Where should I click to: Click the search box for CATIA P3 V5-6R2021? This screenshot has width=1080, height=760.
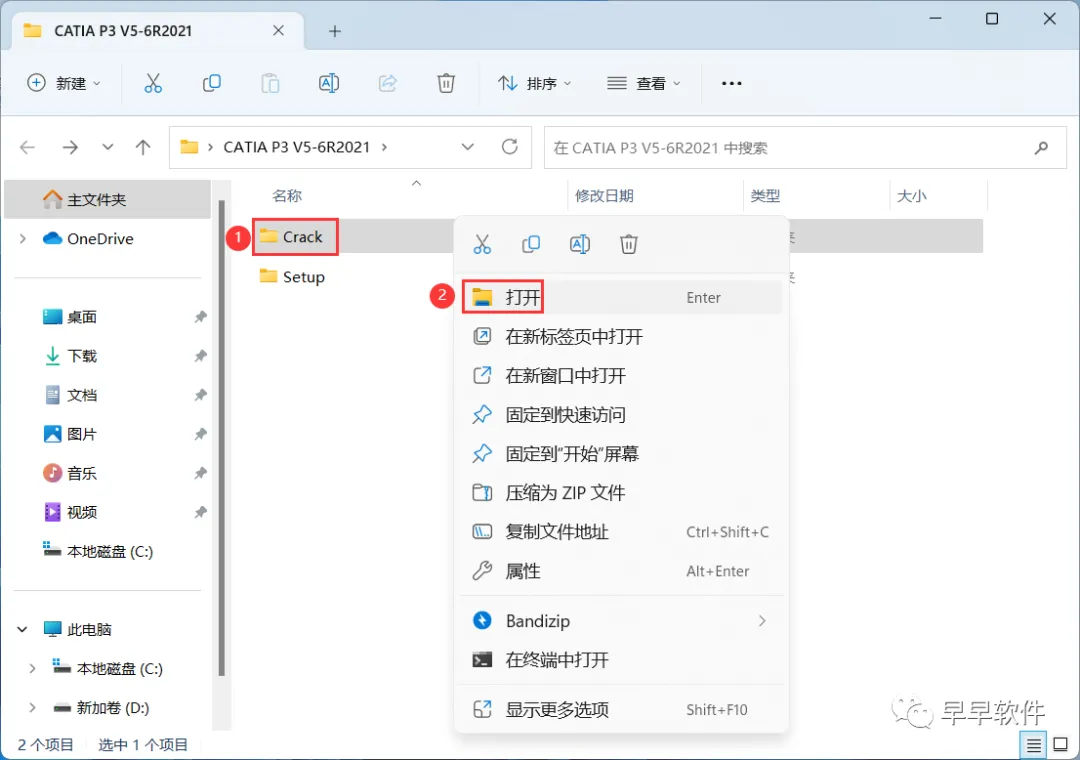point(805,147)
